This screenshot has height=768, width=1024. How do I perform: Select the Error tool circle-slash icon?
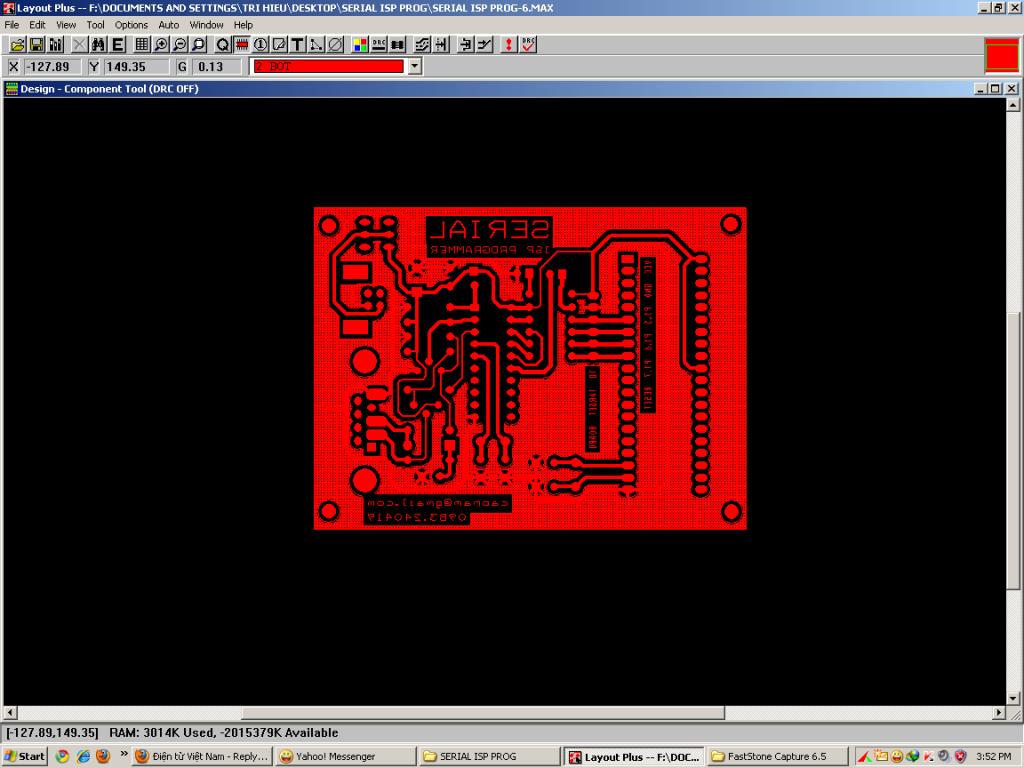click(335, 44)
